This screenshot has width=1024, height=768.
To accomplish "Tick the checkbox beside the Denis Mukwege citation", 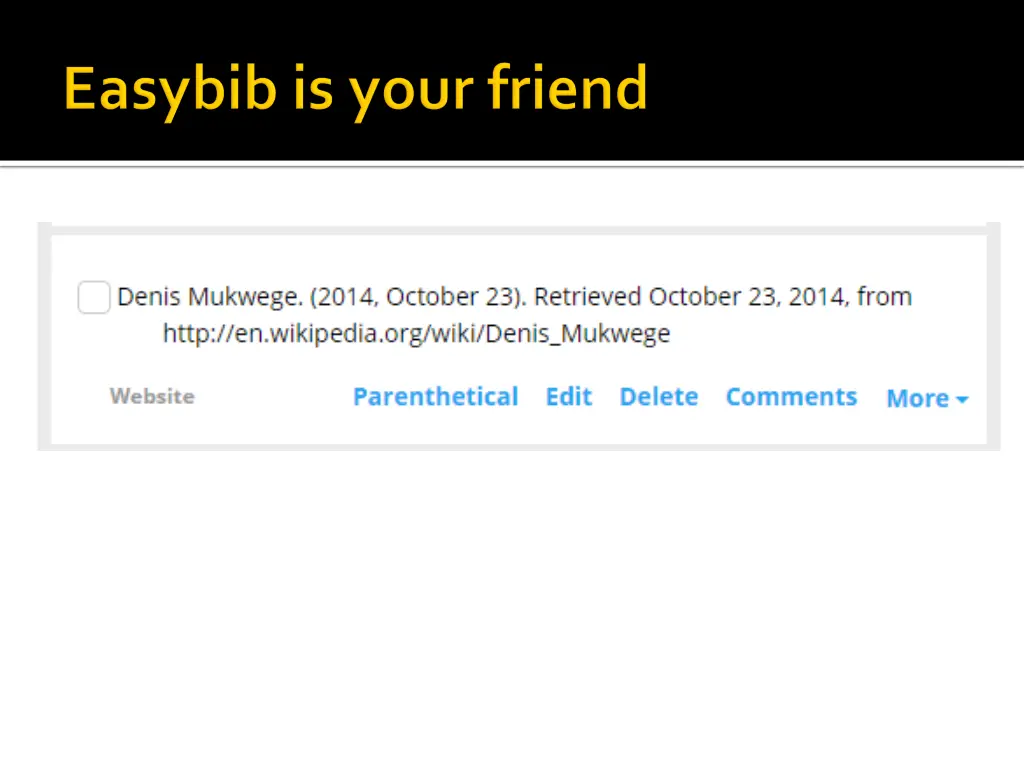I will pyautogui.click(x=93, y=297).
